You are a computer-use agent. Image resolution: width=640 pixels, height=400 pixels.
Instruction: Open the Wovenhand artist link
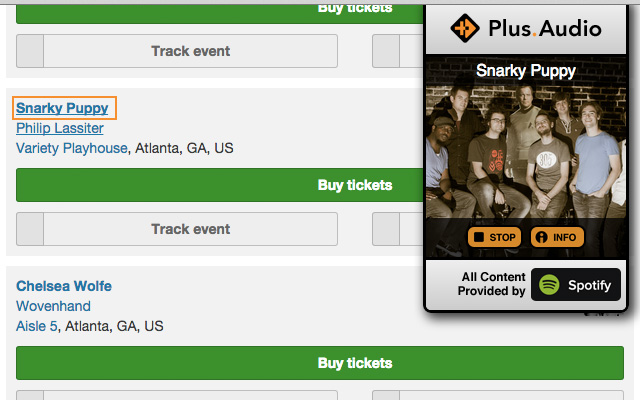[53, 306]
